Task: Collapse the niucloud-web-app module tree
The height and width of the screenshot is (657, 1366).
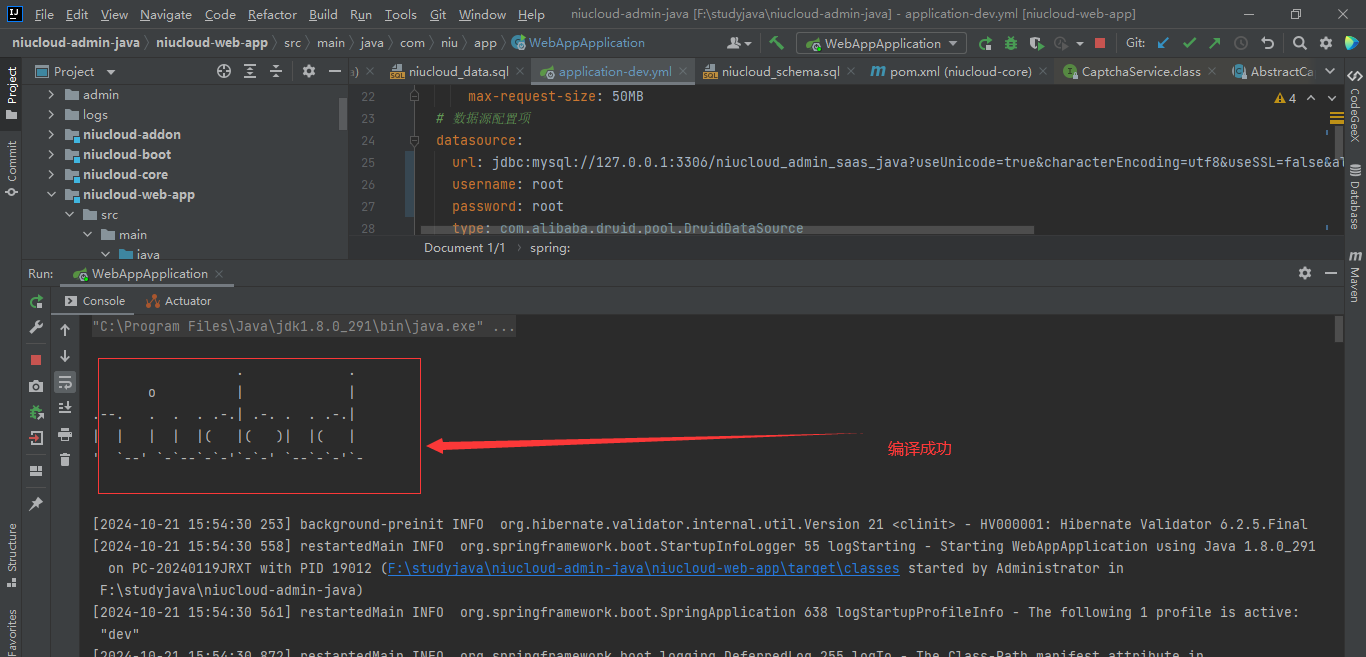Action: tap(51, 194)
